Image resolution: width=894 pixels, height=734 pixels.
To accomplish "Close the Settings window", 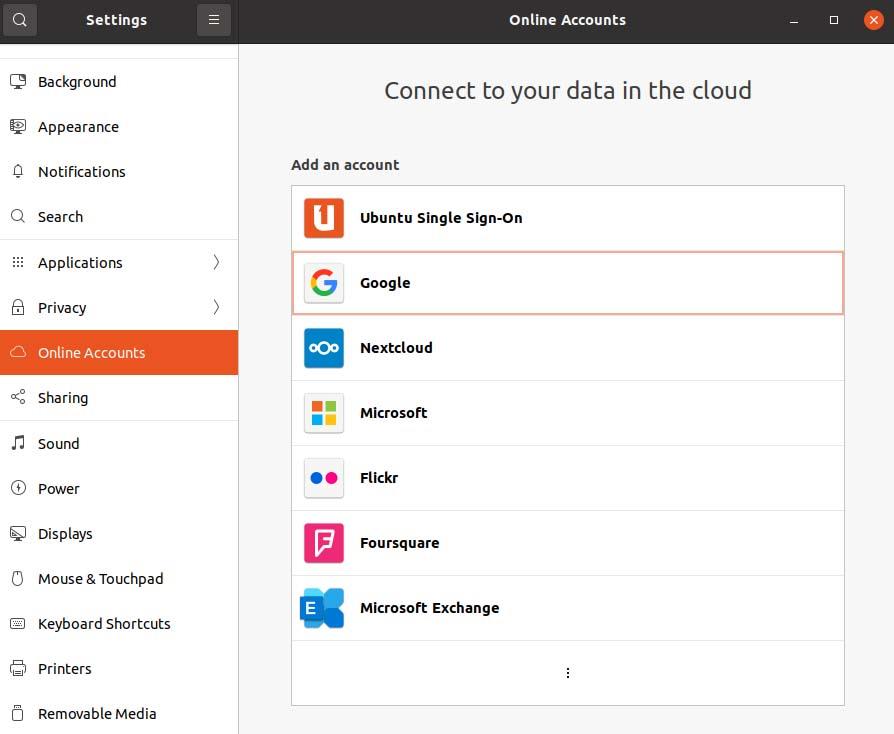I will point(873,20).
